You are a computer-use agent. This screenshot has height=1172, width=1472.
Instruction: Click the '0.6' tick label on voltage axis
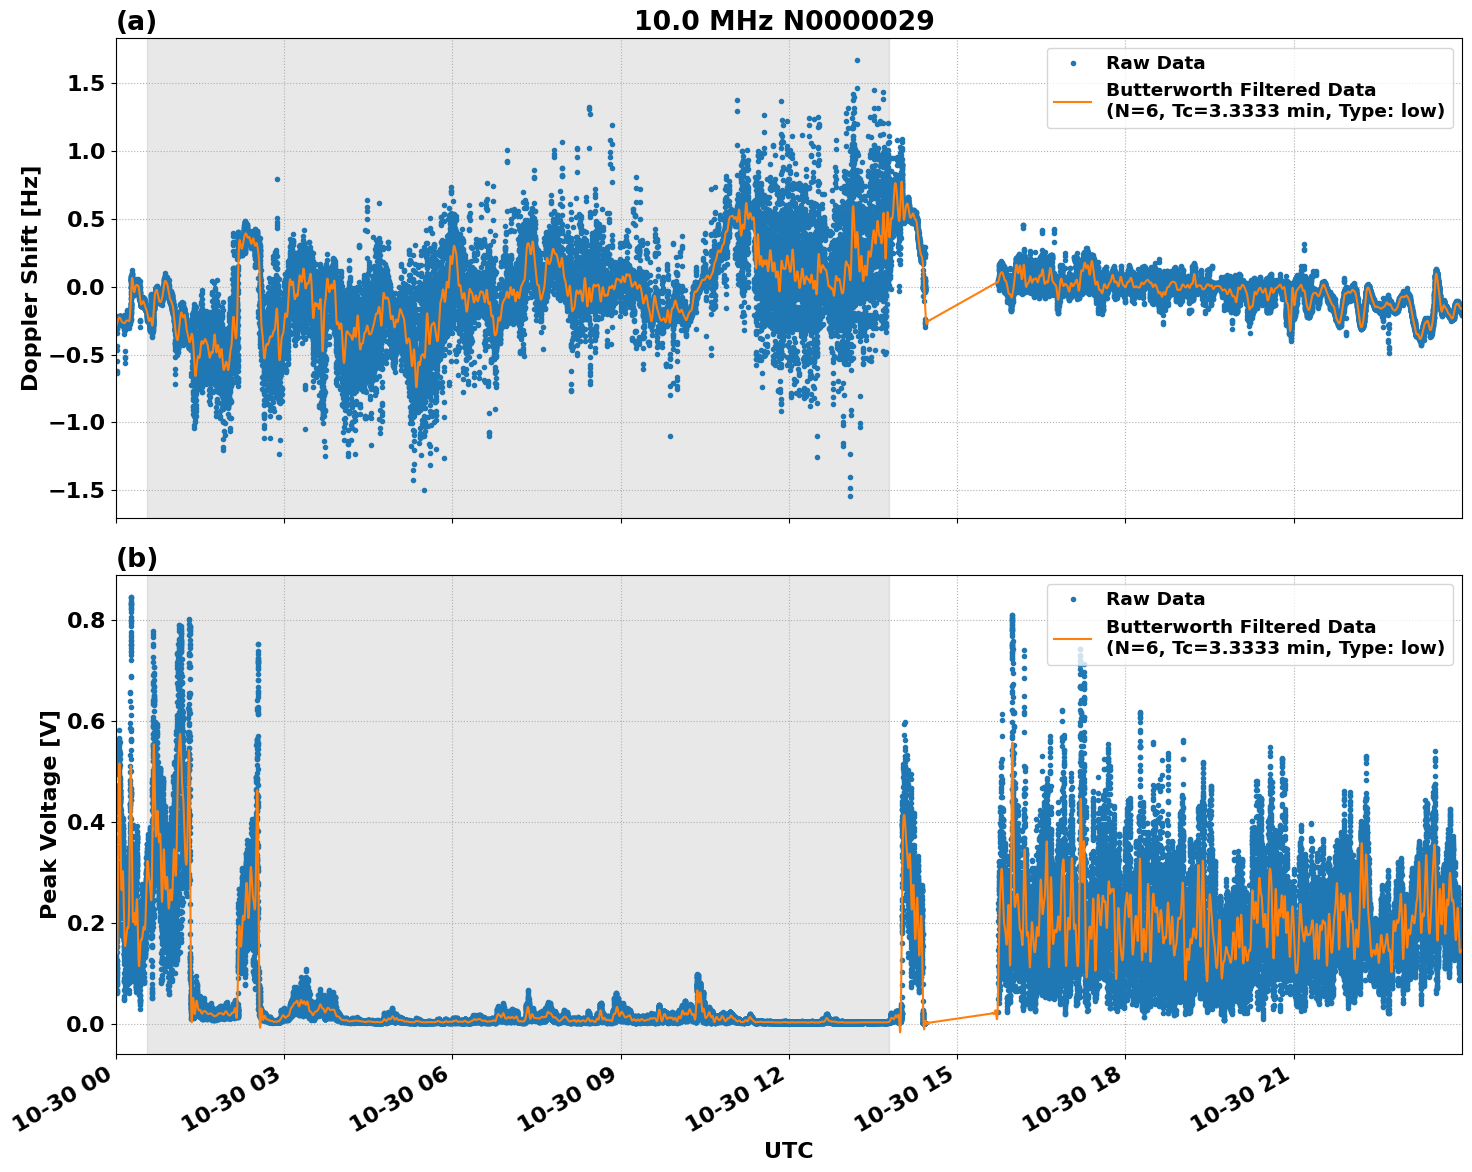click(87, 721)
